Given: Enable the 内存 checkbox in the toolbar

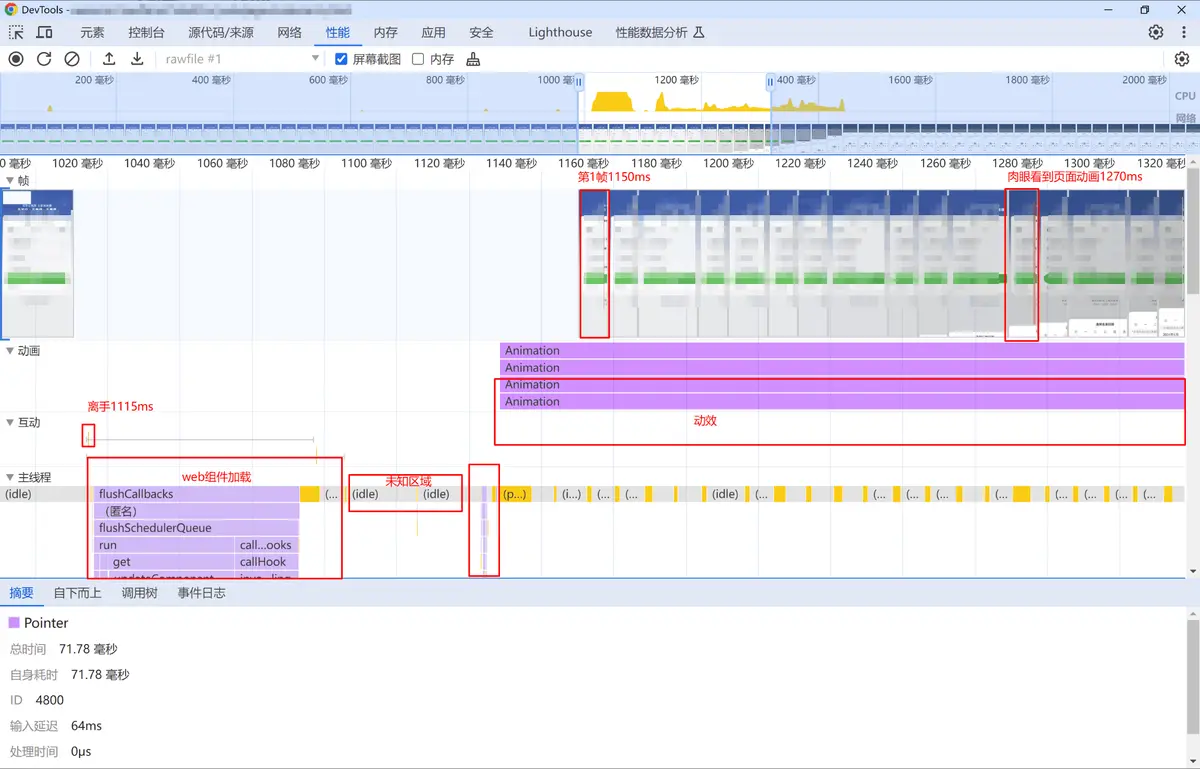Looking at the screenshot, I should tap(418, 59).
